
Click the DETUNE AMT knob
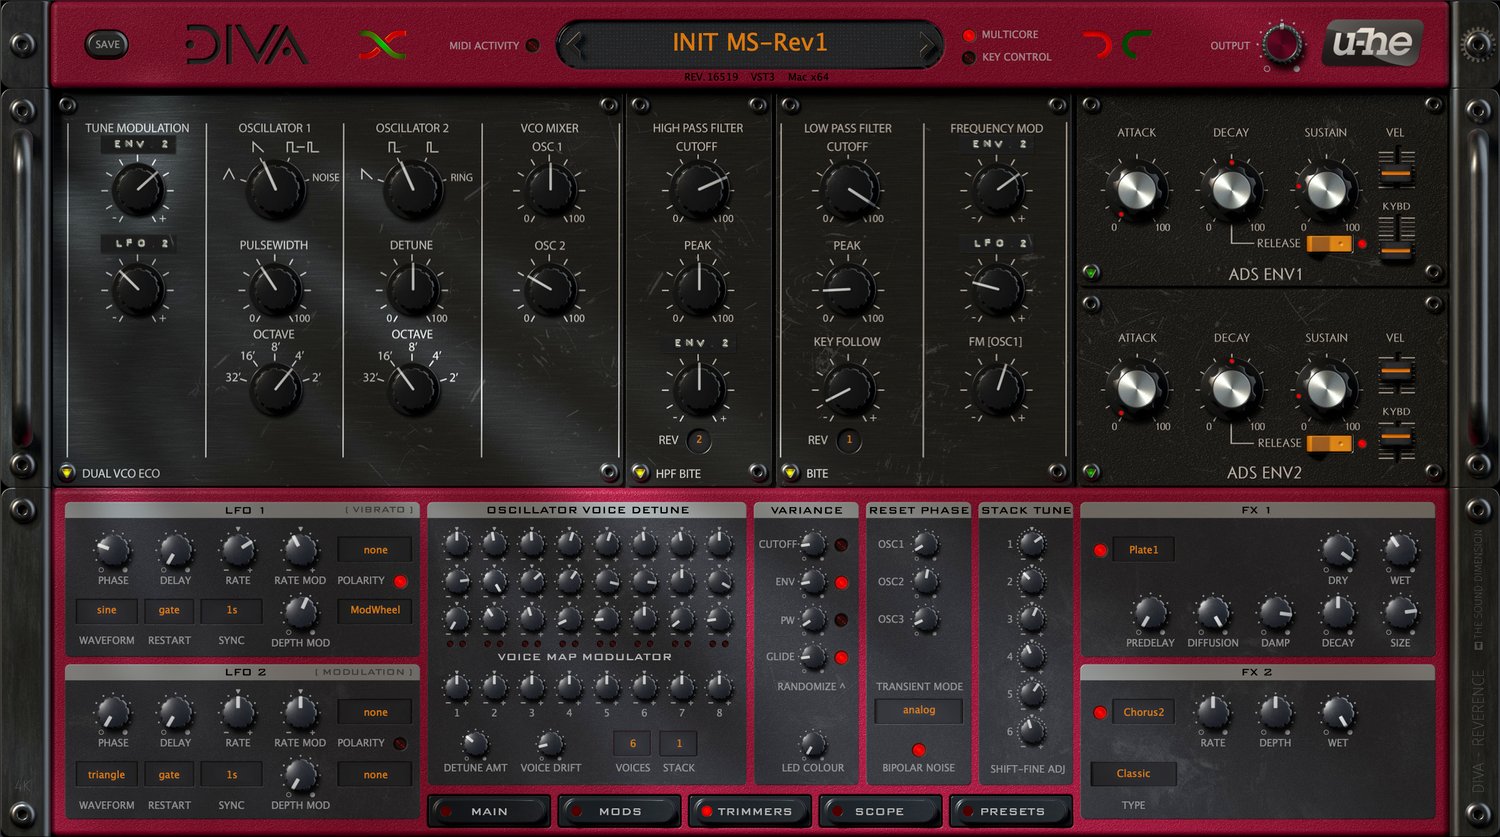pos(474,745)
